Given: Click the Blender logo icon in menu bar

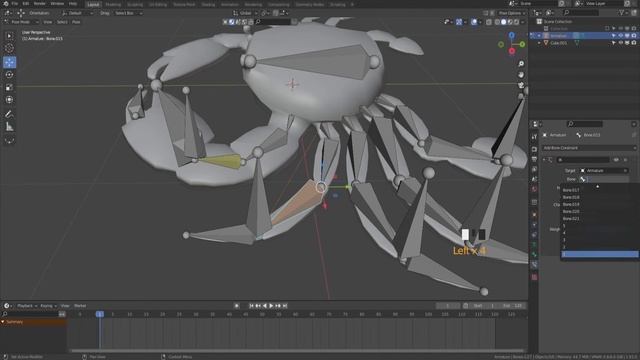Looking at the screenshot, I should pyautogui.click(x=5, y=4).
